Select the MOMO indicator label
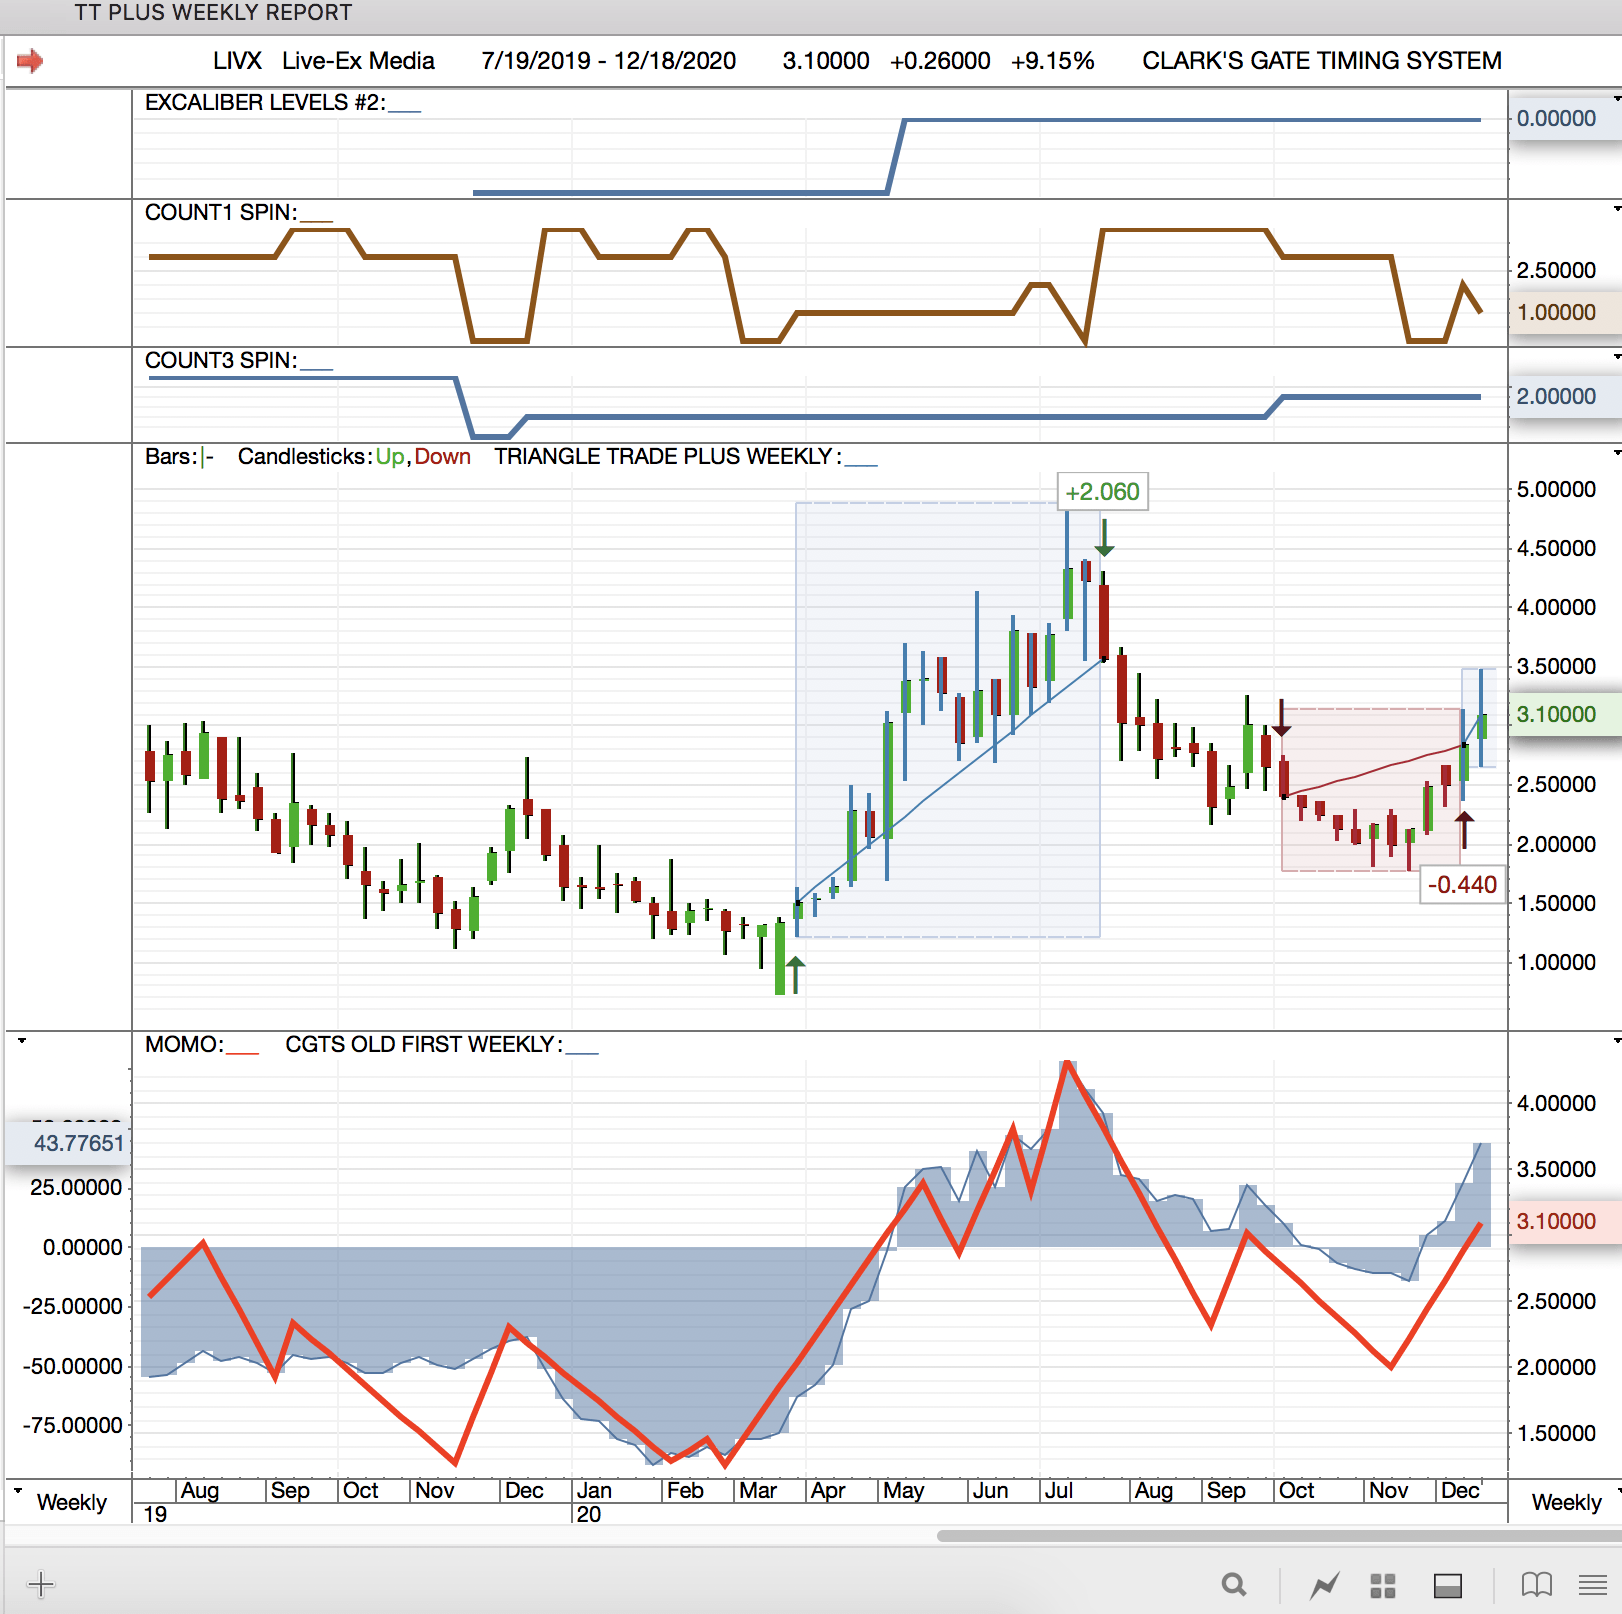 coord(184,1045)
